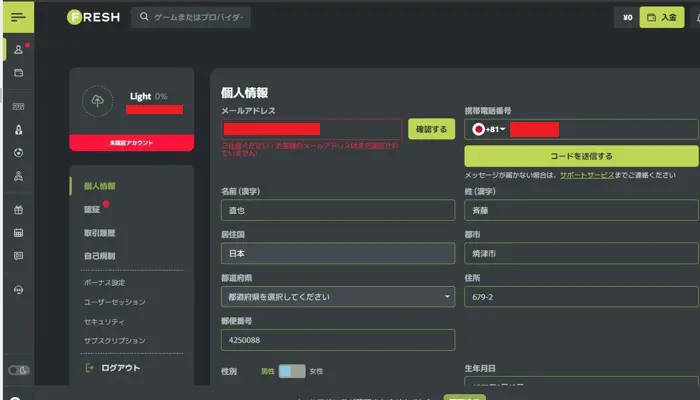Open ユーザーセッション menu item
700x400 pixels.
point(115,302)
